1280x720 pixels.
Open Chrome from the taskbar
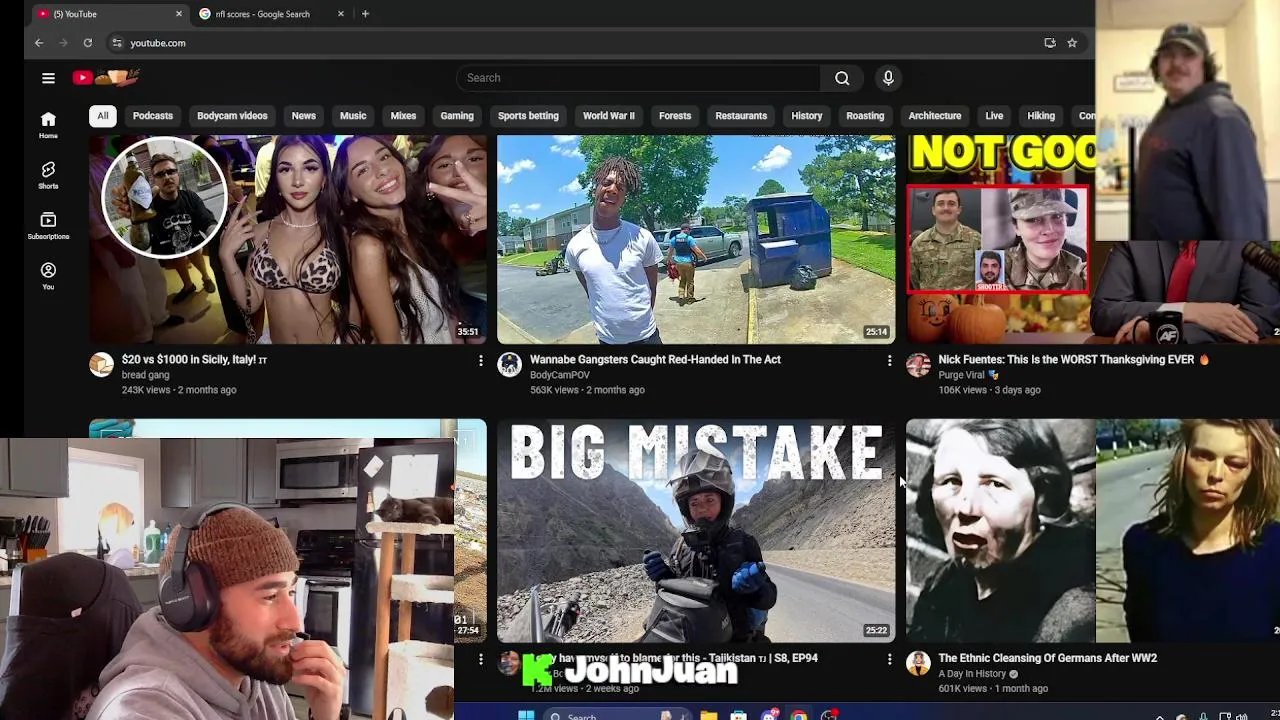pyautogui.click(x=798, y=715)
